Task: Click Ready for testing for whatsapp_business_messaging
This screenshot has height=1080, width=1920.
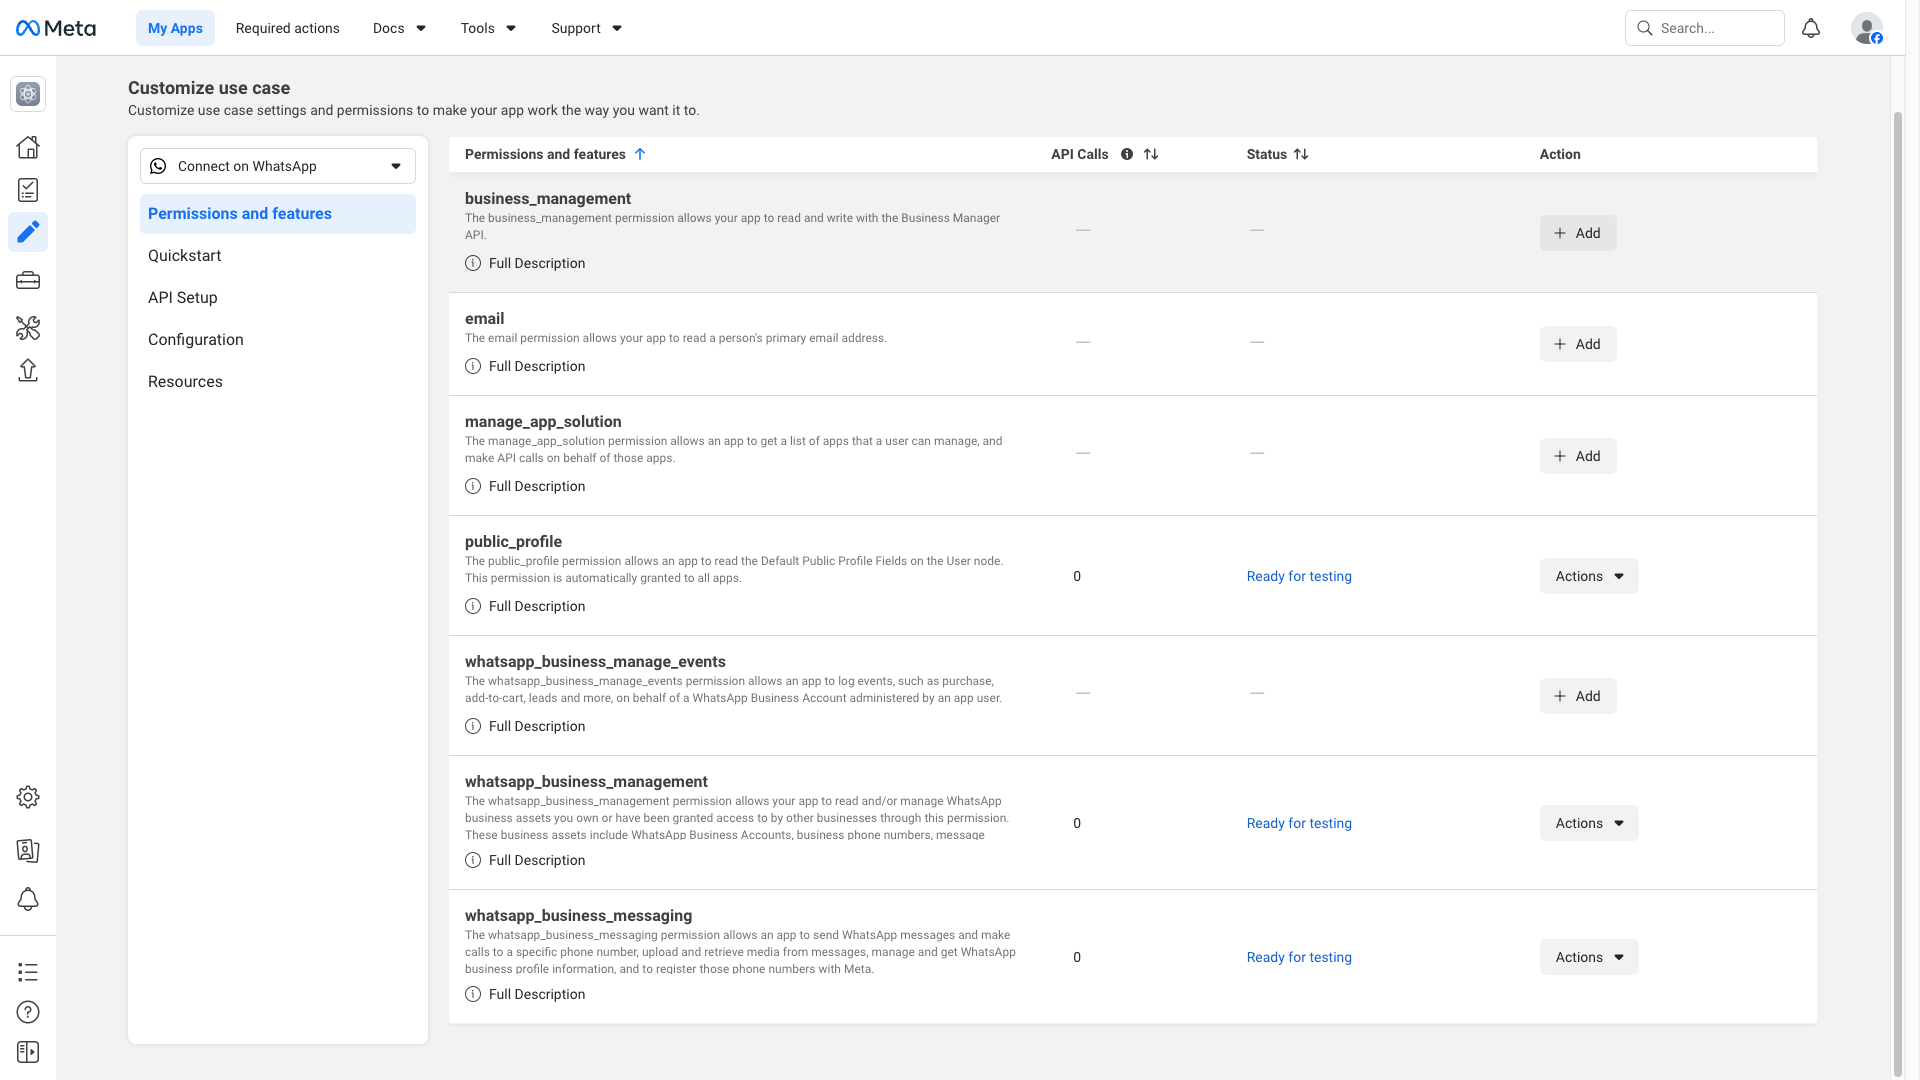Action: pos(1299,957)
